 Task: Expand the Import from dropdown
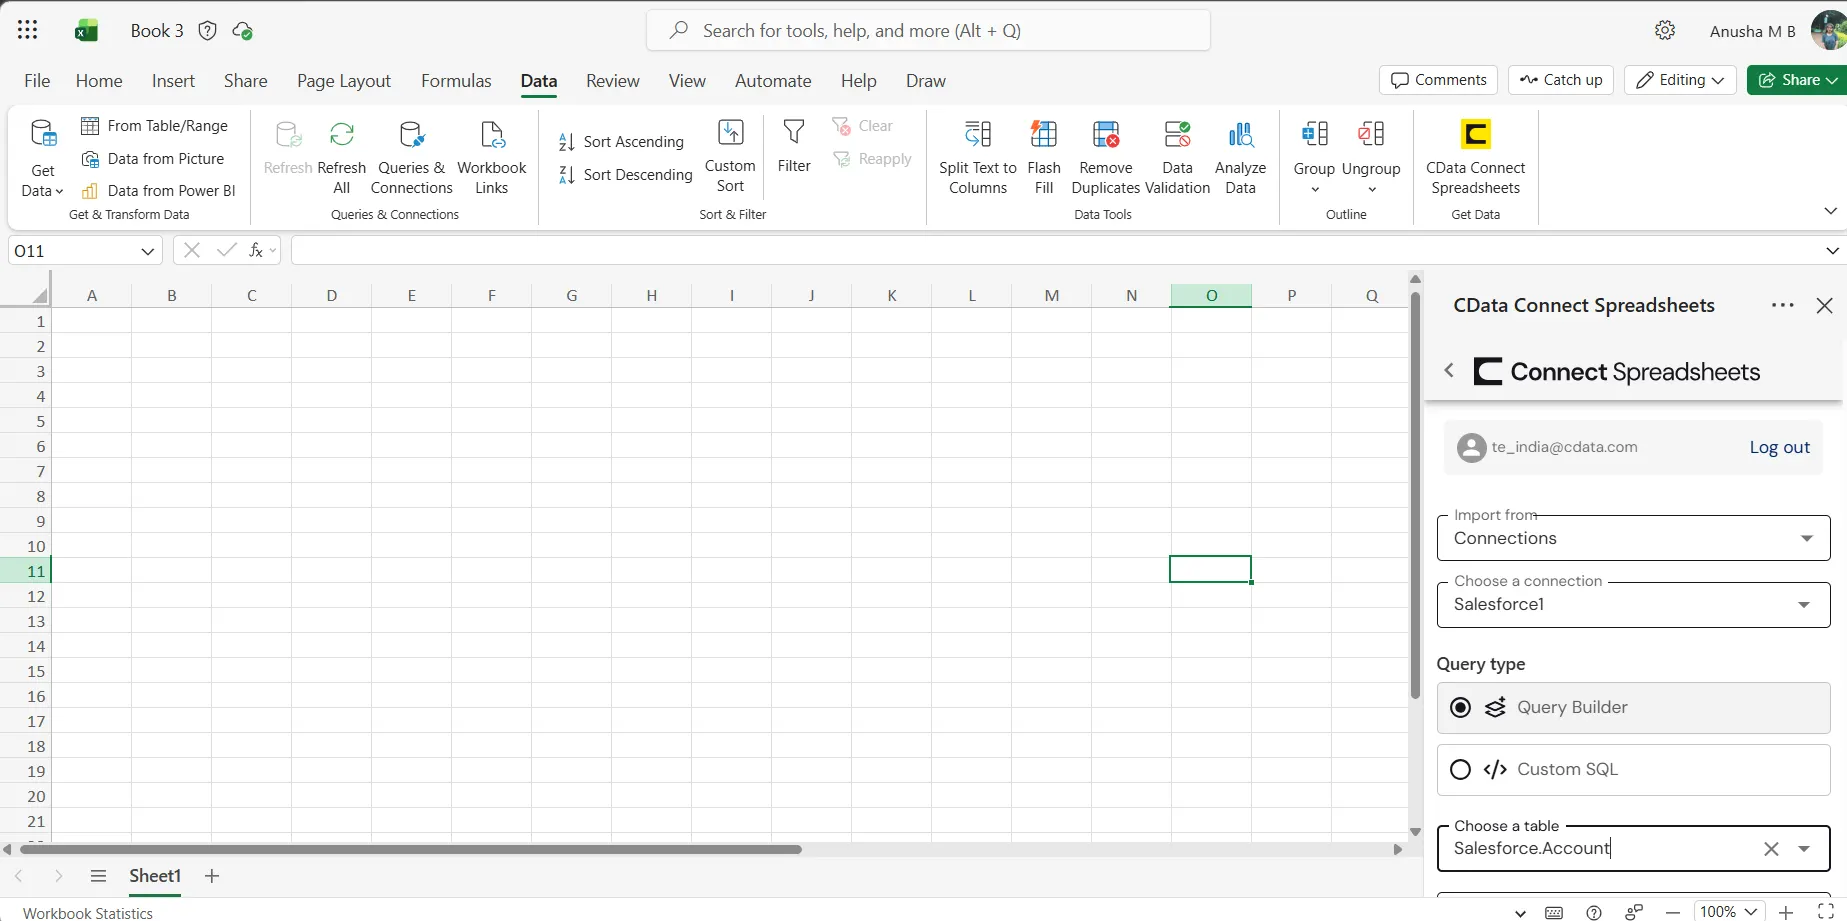coord(1807,539)
